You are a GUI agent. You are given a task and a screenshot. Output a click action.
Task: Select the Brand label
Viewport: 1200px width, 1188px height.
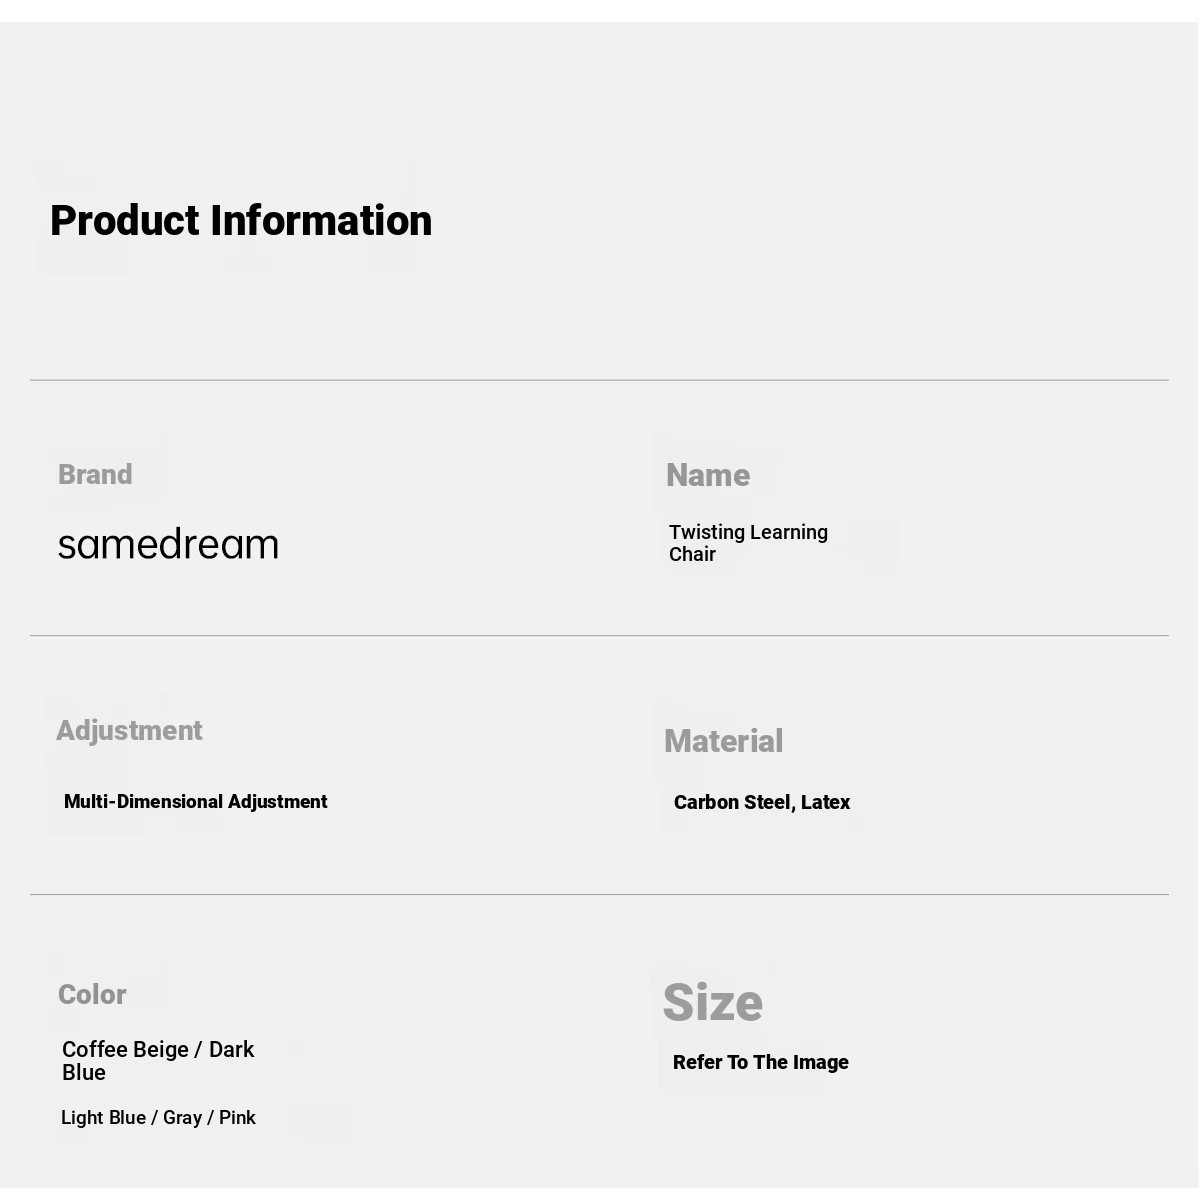click(x=95, y=474)
